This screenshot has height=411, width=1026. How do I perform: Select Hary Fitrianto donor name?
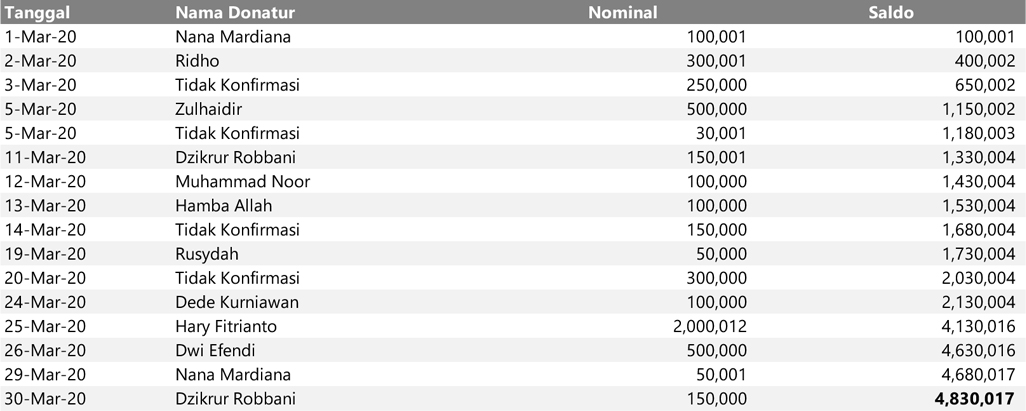(x=233, y=326)
